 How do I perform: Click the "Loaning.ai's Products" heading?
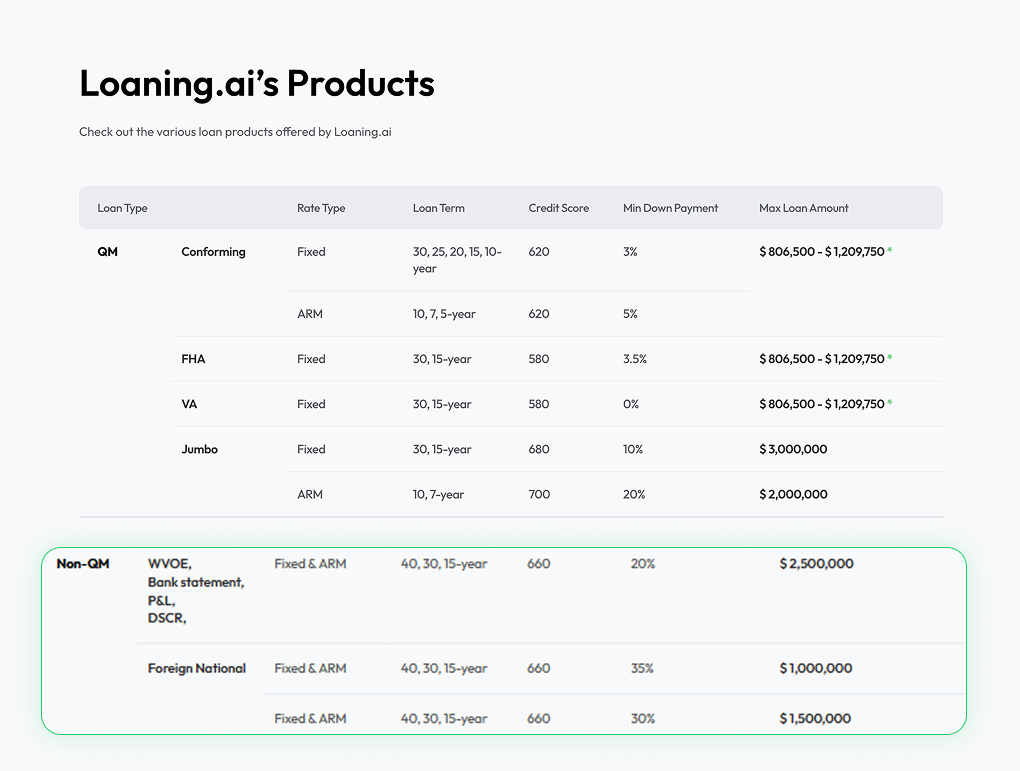coord(257,84)
